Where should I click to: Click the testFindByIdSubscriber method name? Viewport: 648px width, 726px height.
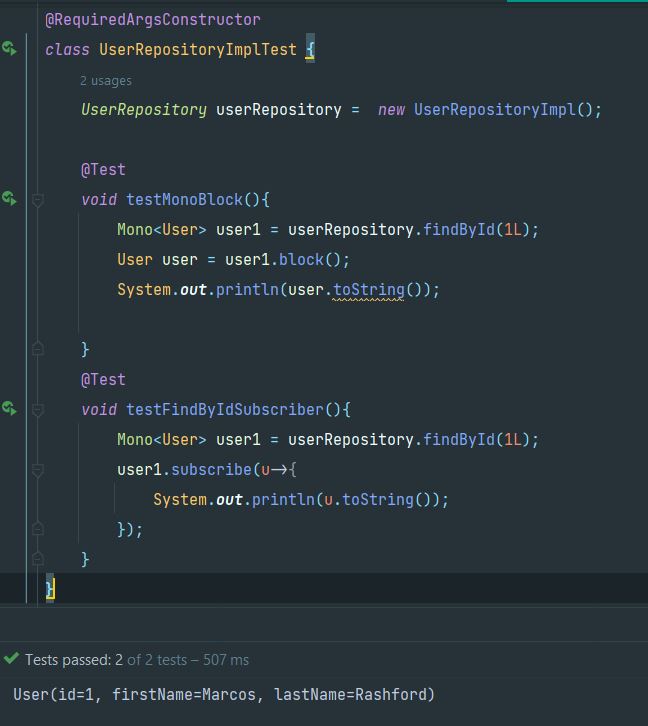[x=225, y=410]
